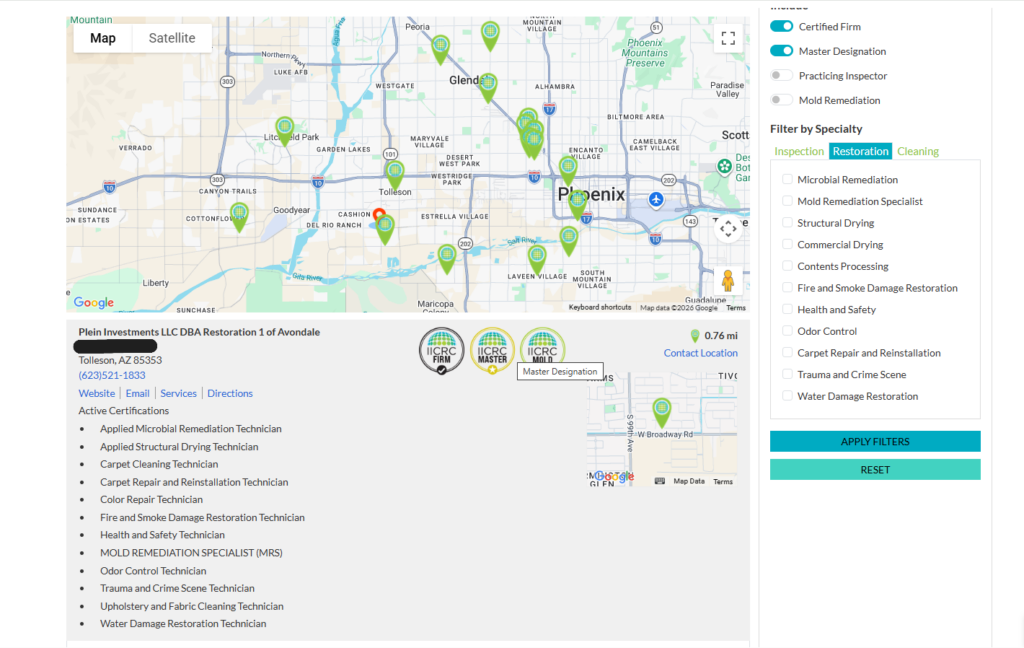
Task: Call the (623)521-1833 phone link
Action: coord(112,375)
